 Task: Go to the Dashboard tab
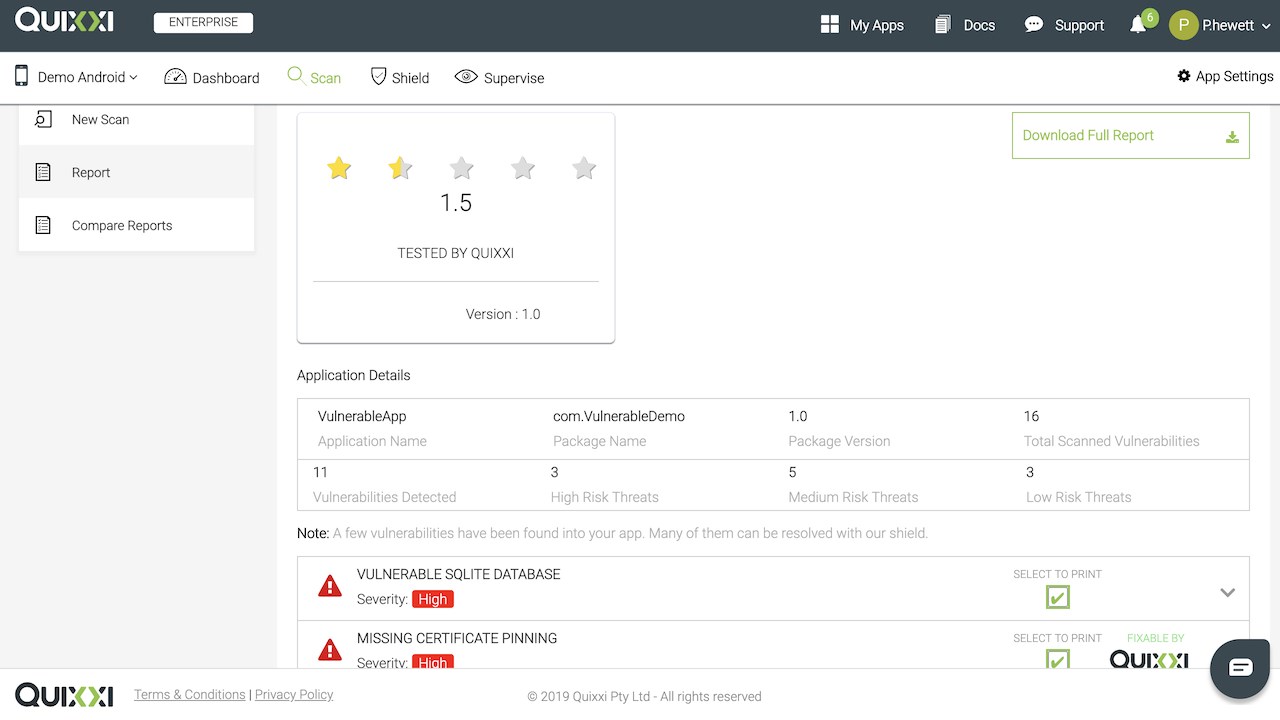212,77
